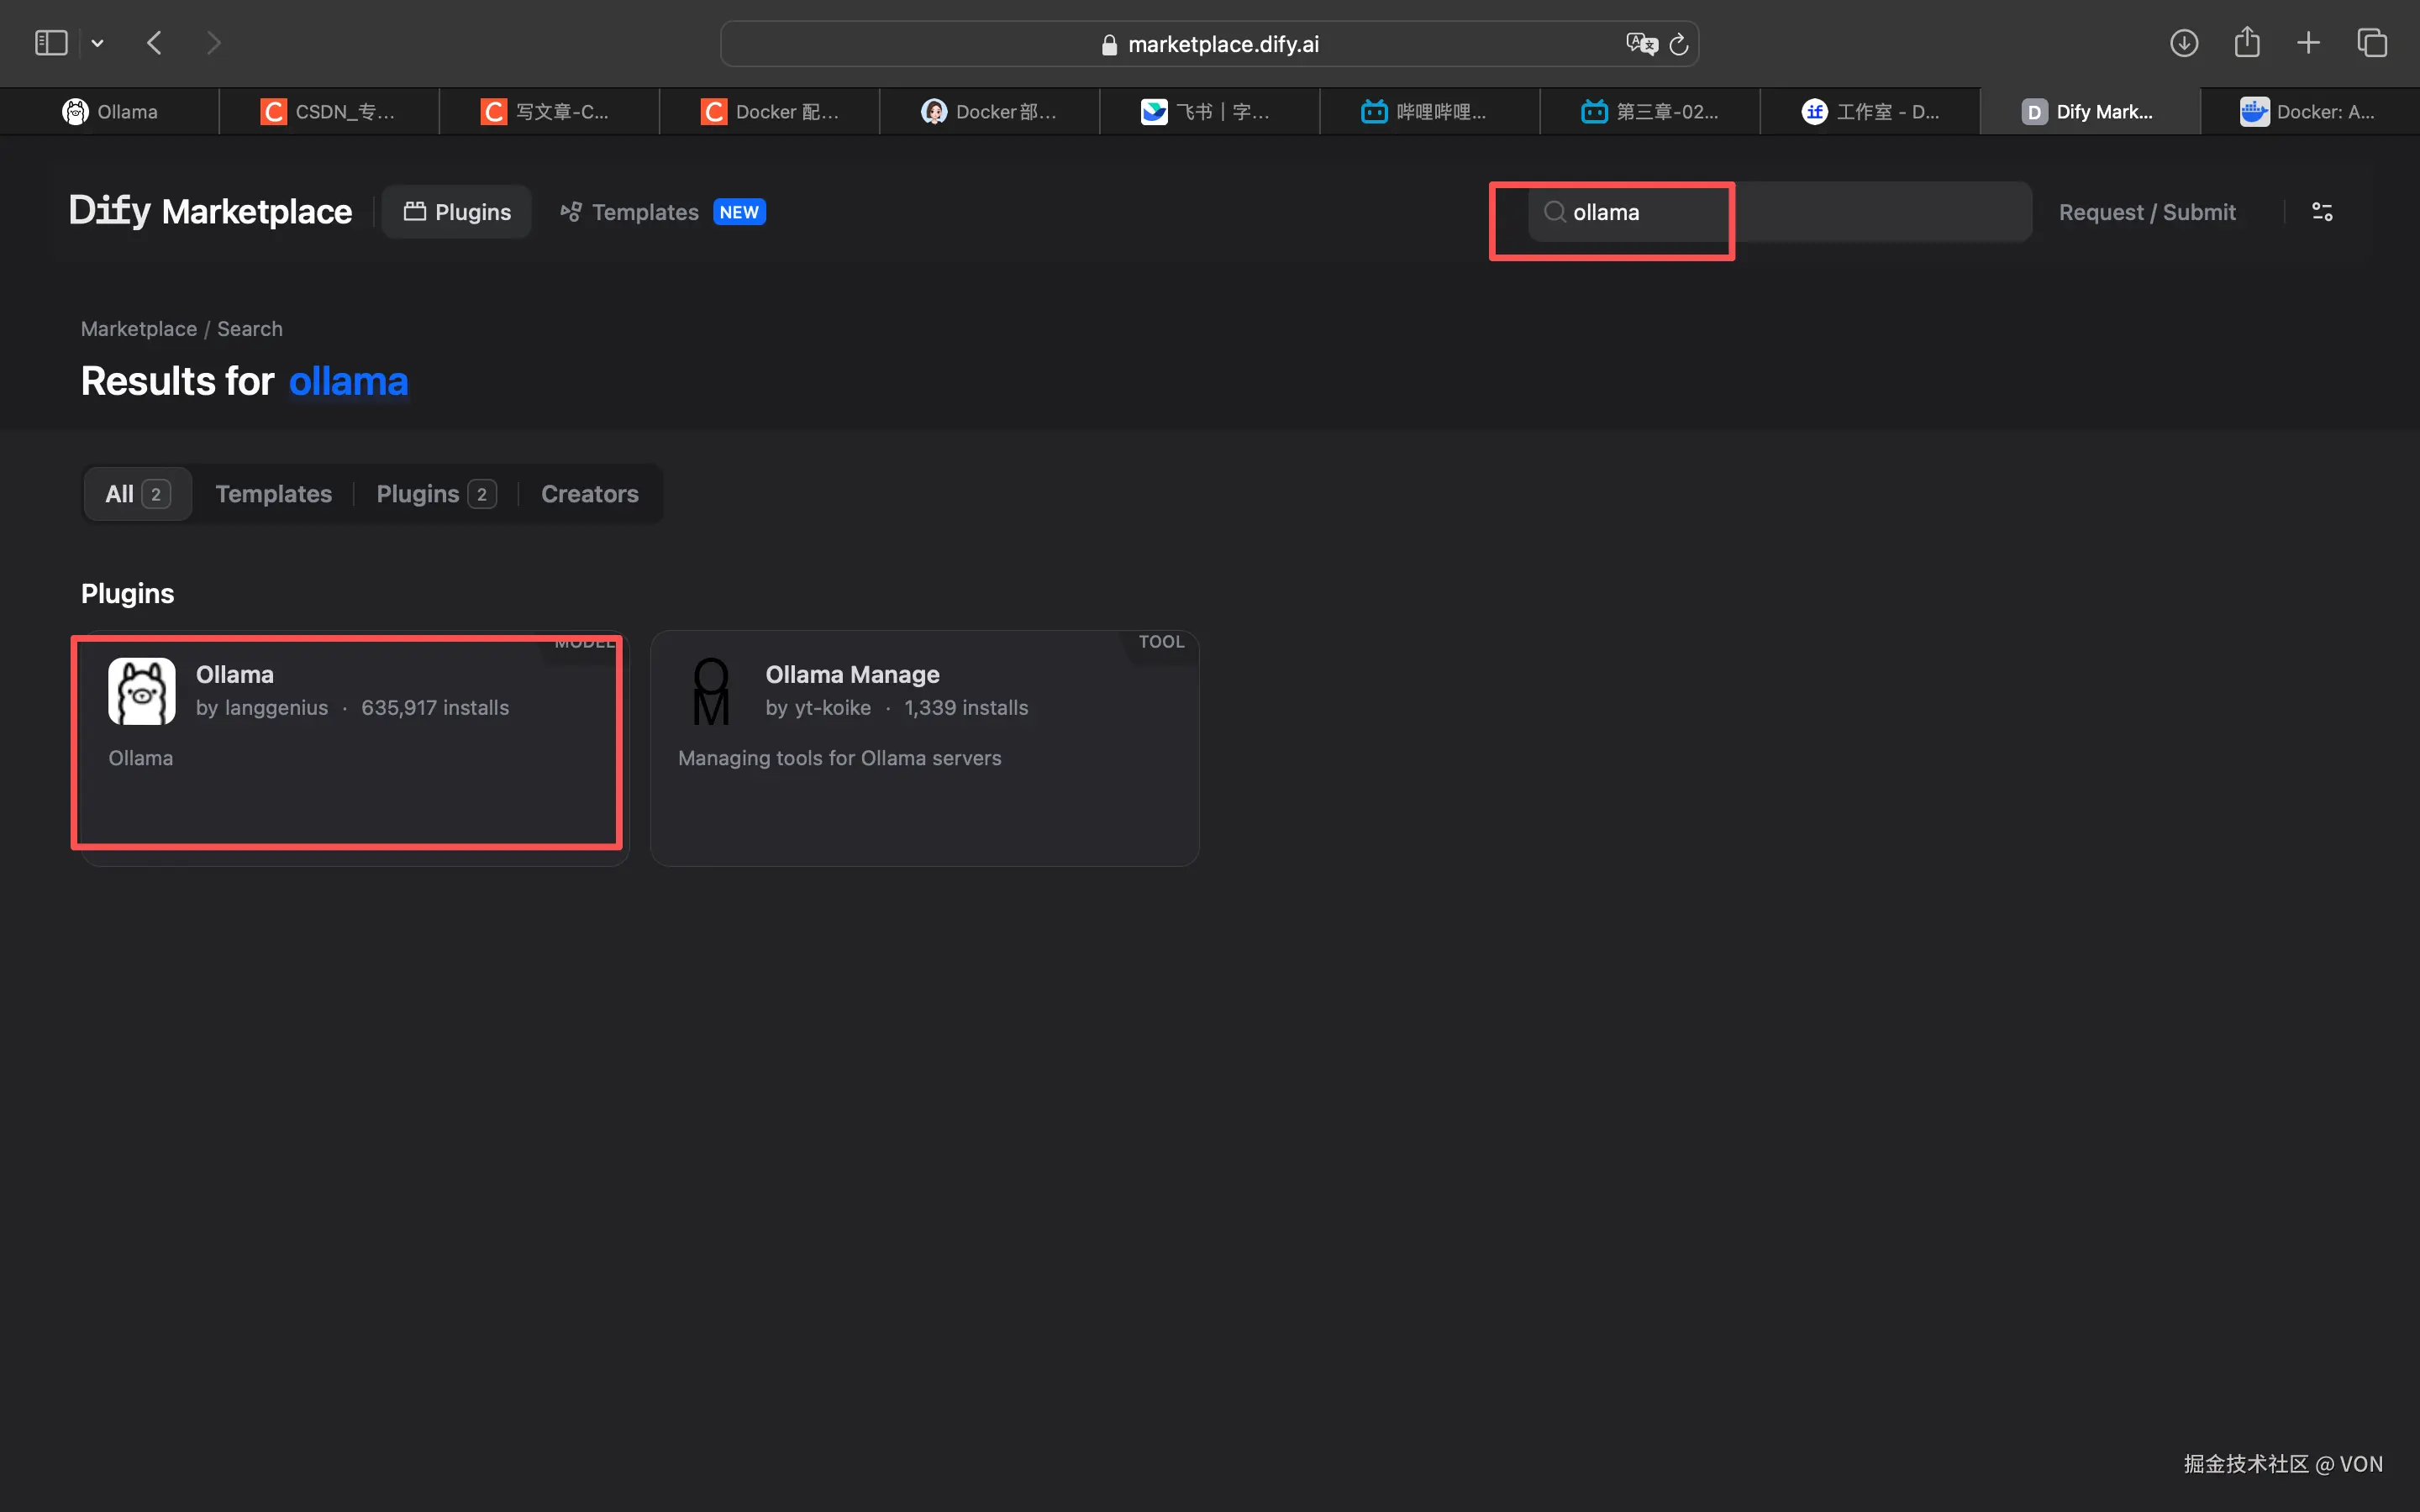Select the All results filter tab
The height and width of the screenshot is (1512, 2420).
(137, 494)
